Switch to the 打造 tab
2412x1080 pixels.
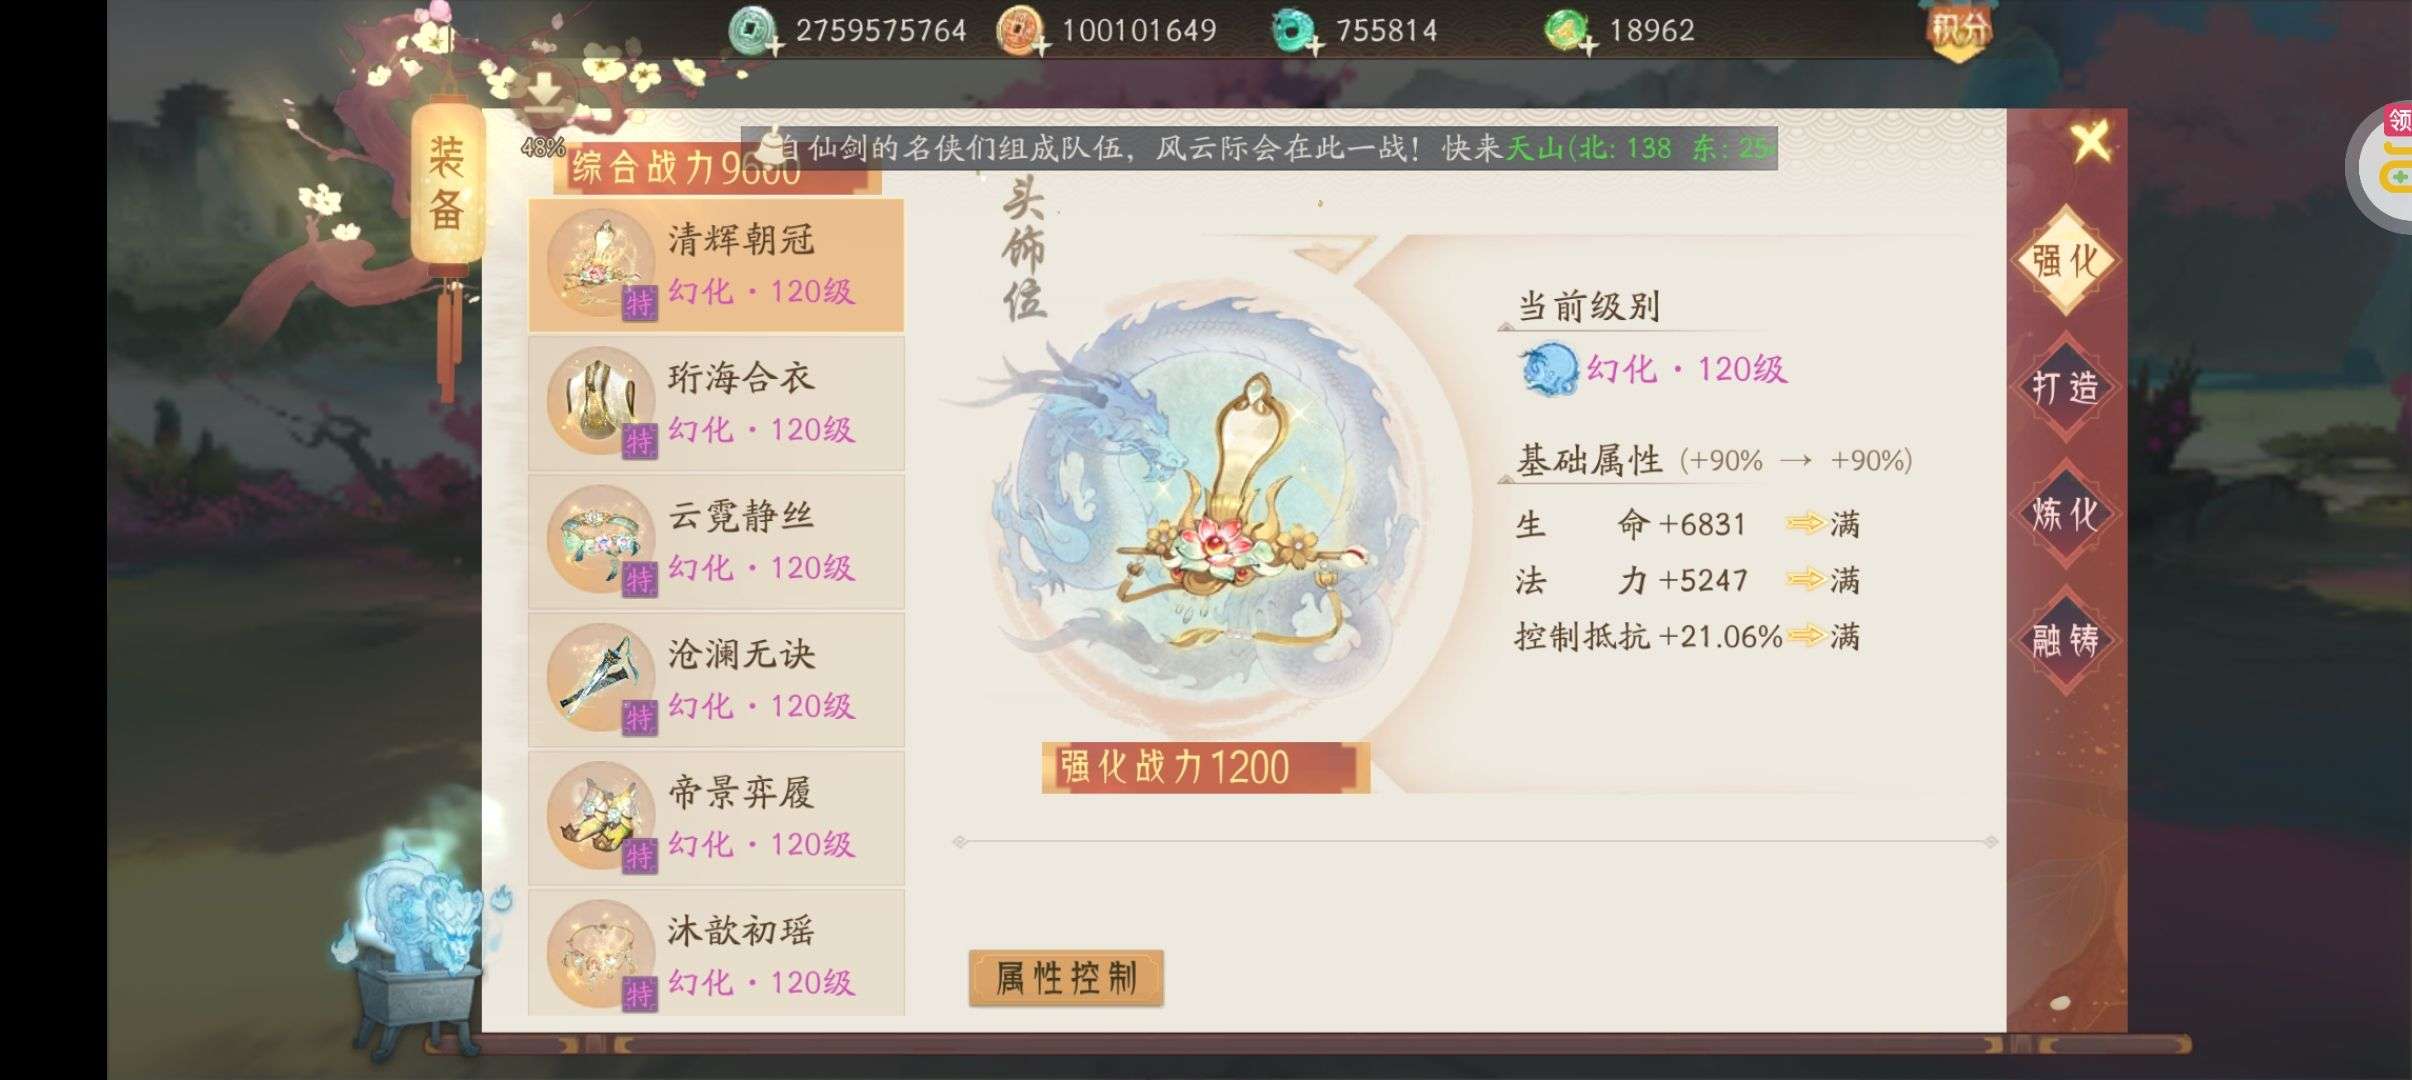tap(2065, 387)
